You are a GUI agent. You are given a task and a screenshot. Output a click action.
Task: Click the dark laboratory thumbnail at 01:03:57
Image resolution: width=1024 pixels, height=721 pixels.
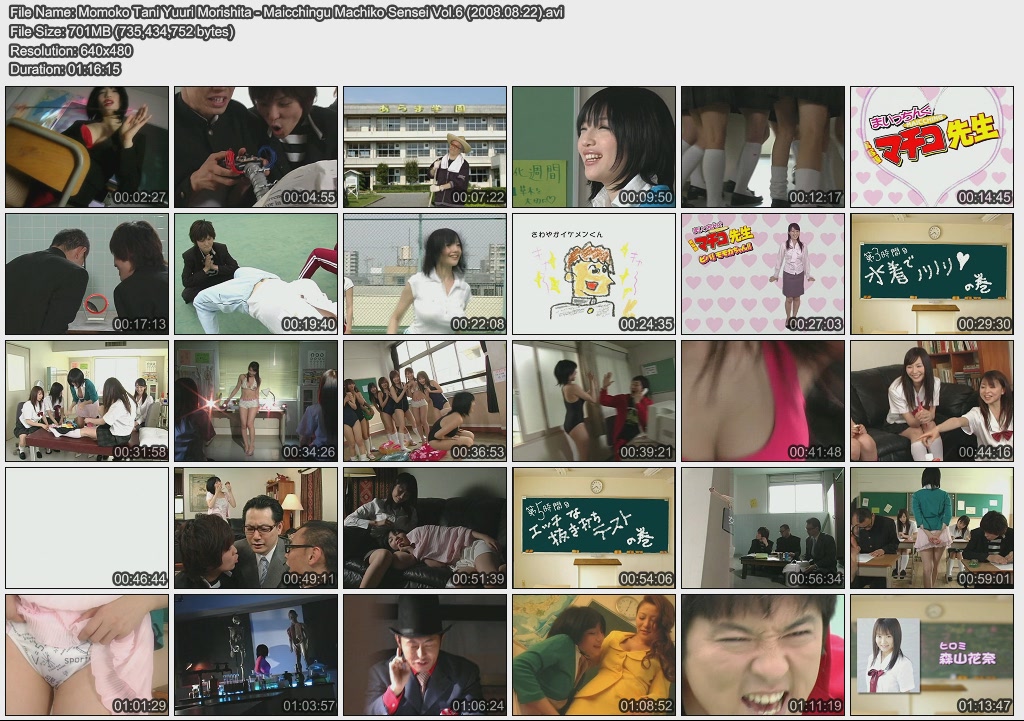(256, 655)
